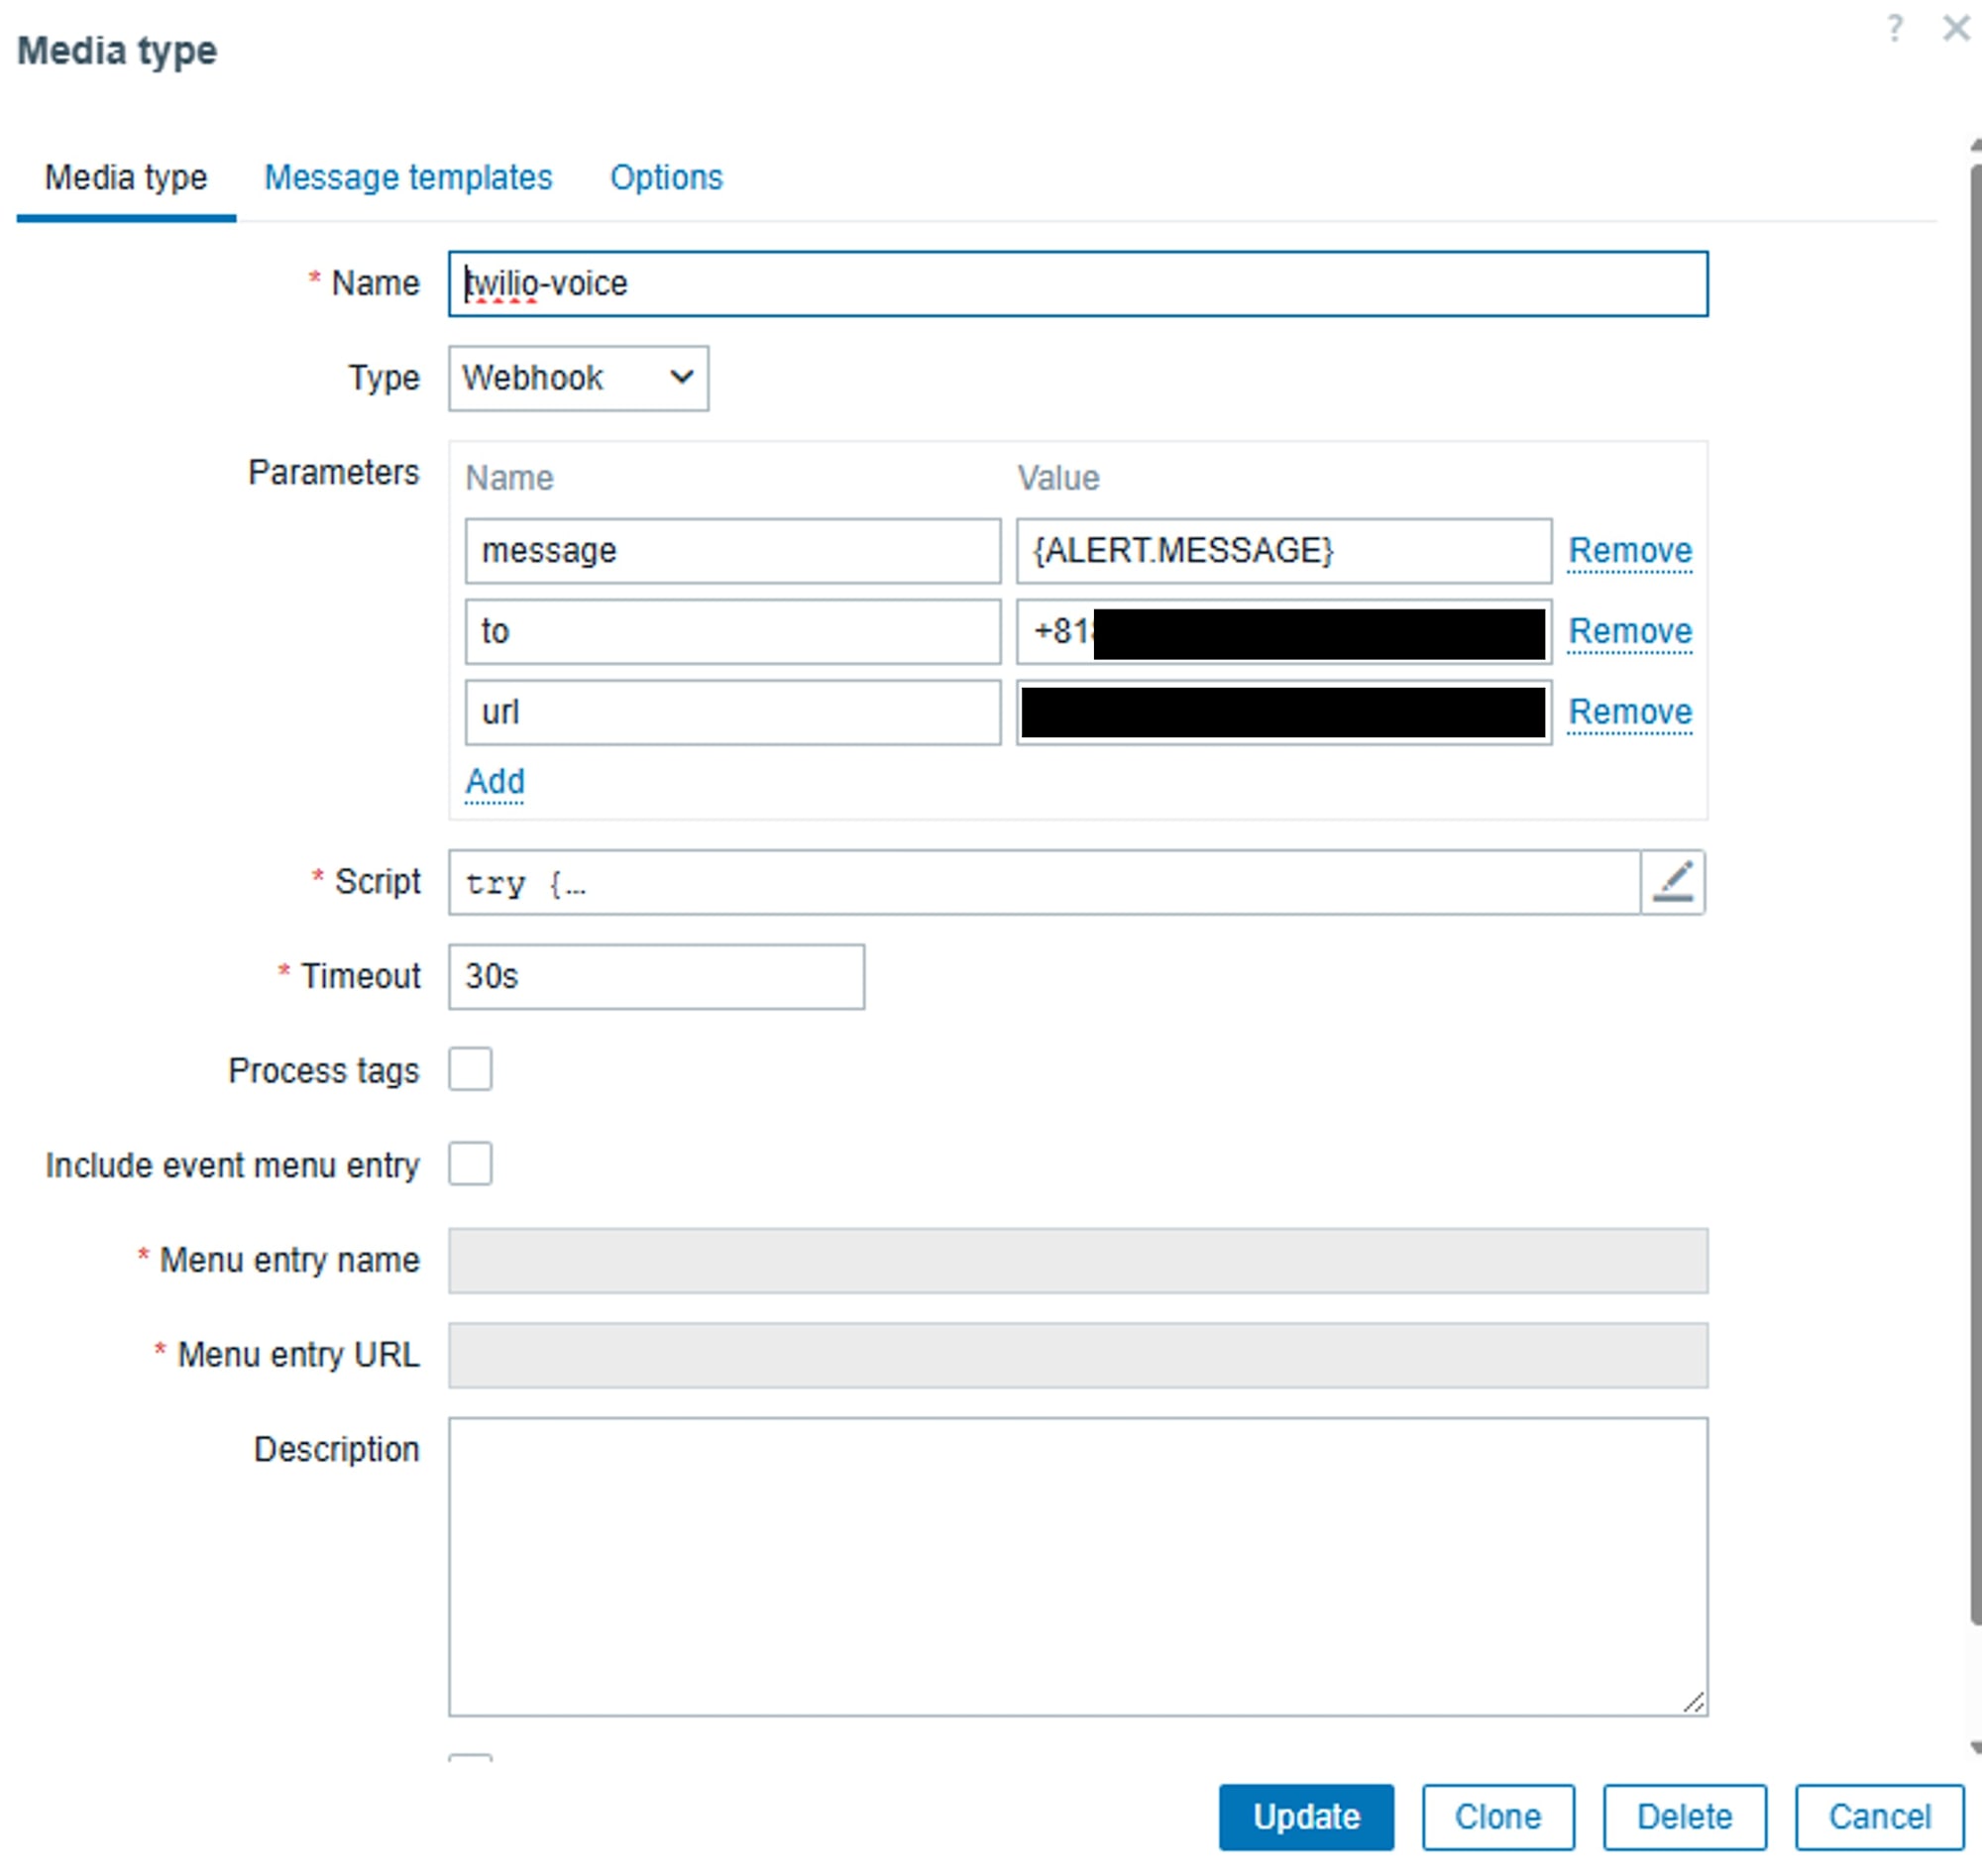Click the +81 phone number value field
The image size is (1982, 1876).
(x=1284, y=632)
